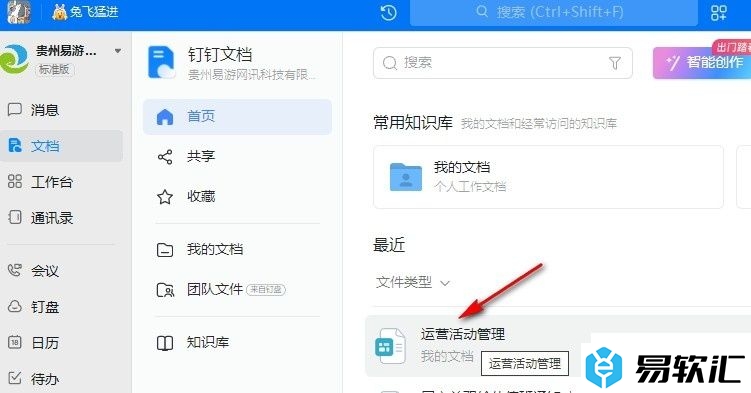This screenshot has width=751, height=393.
Task: Open 会议 in the left sidebar
Action: point(61,271)
